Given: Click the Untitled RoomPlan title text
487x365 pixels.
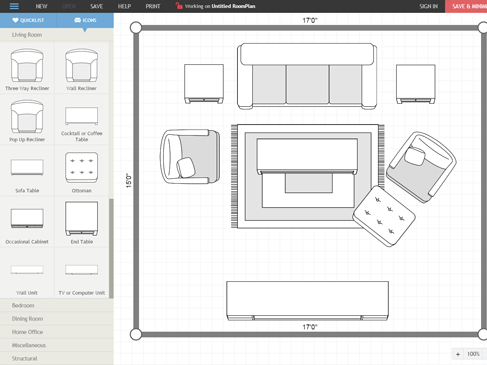Looking at the screenshot, I should [233, 6].
